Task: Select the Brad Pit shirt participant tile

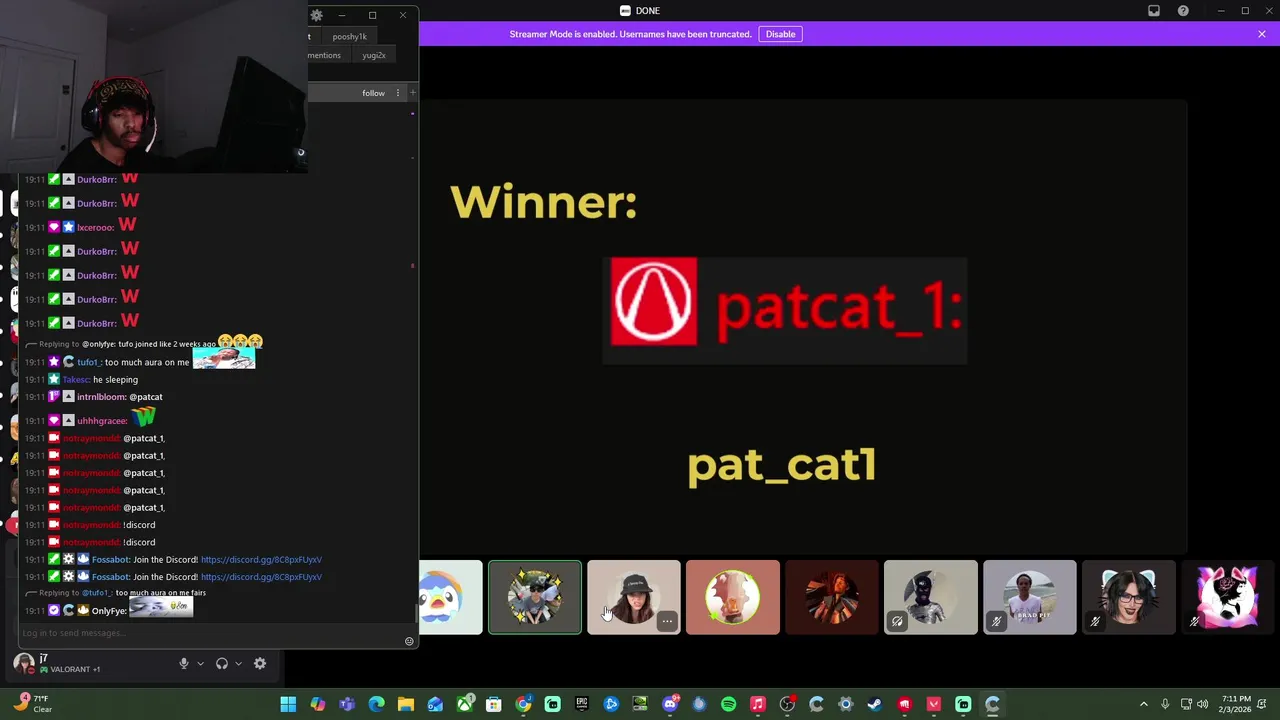Action: (x=1030, y=597)
